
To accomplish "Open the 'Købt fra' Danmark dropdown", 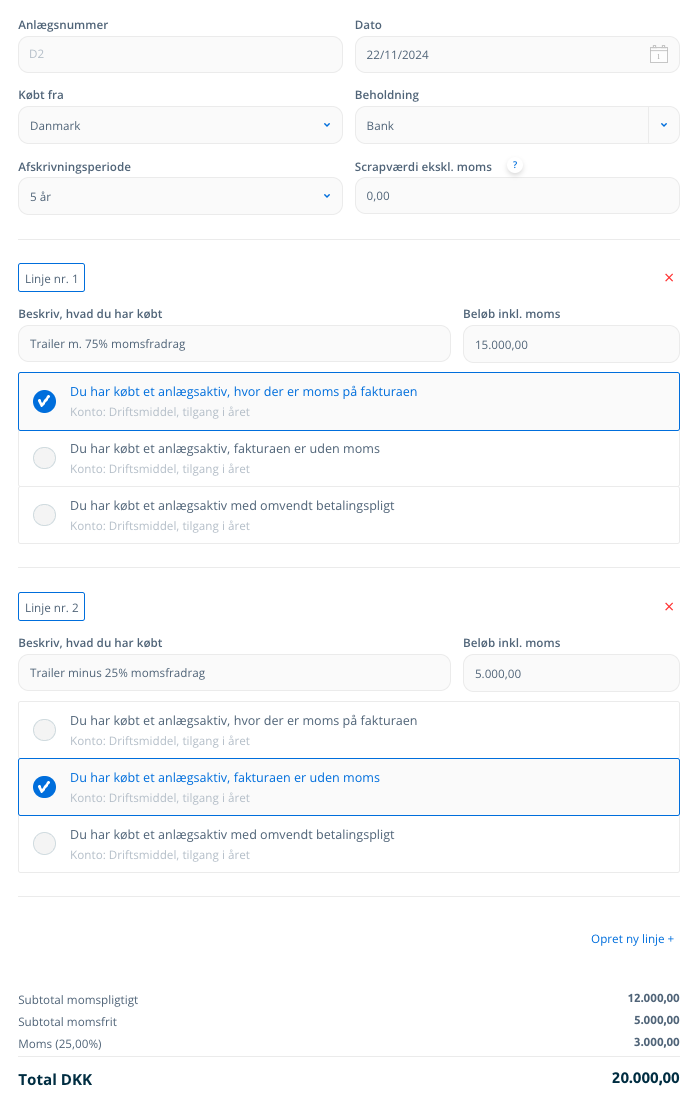I will pos(180,126).
